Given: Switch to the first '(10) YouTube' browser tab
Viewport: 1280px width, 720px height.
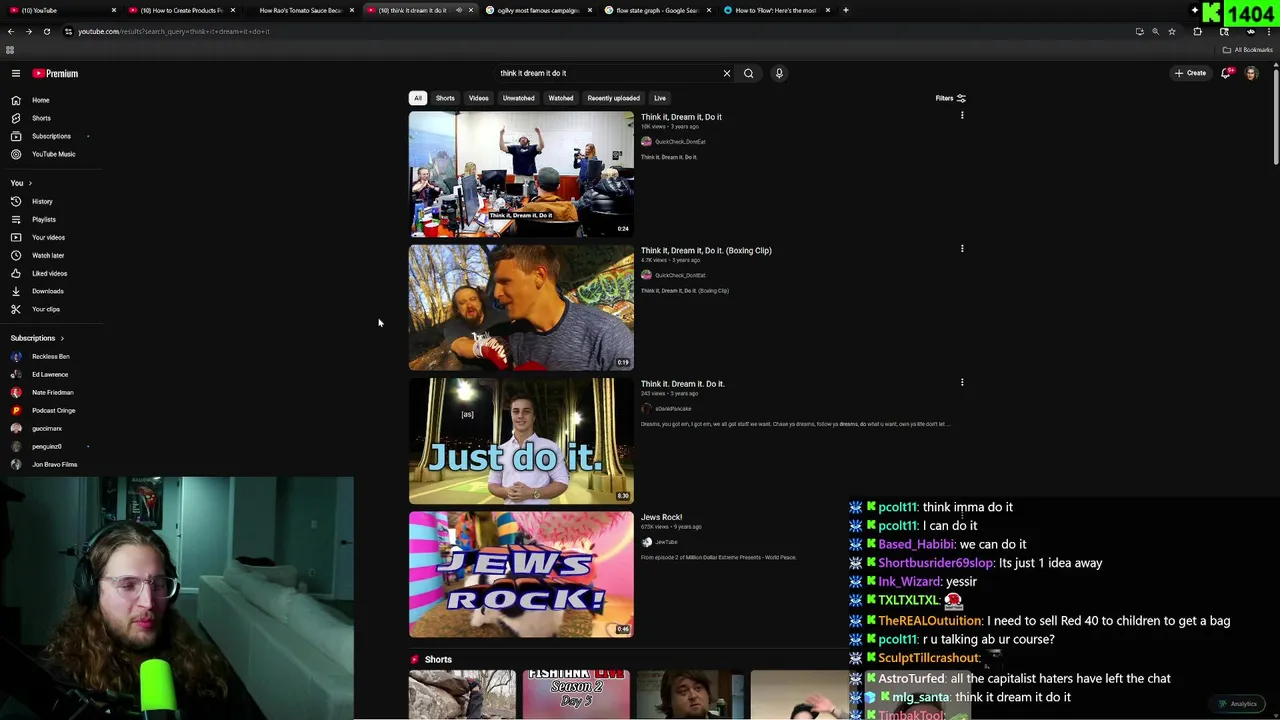Looking at the screenshot, I should pyautogui.click(x=62, y=10).
